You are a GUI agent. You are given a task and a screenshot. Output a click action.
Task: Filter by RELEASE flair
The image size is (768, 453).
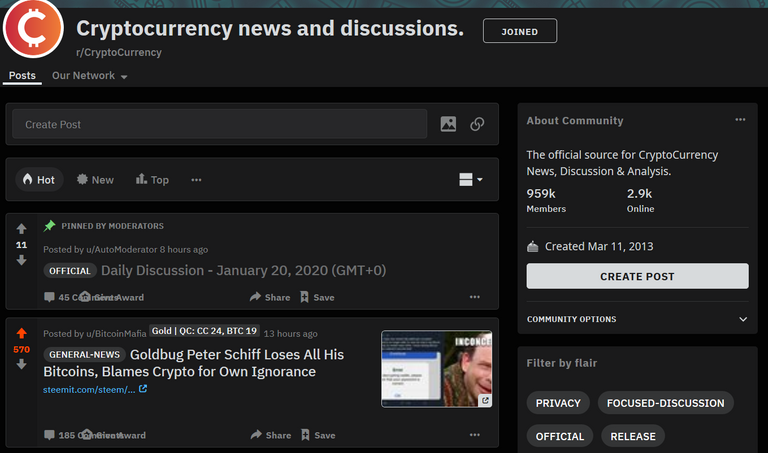click(633, 436)
